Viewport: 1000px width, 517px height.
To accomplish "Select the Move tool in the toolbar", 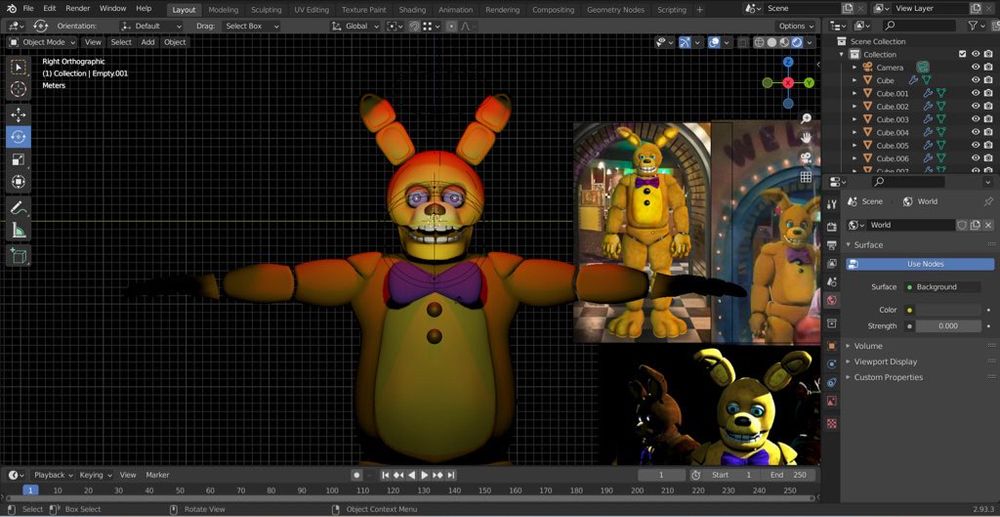I will (18, 114).
